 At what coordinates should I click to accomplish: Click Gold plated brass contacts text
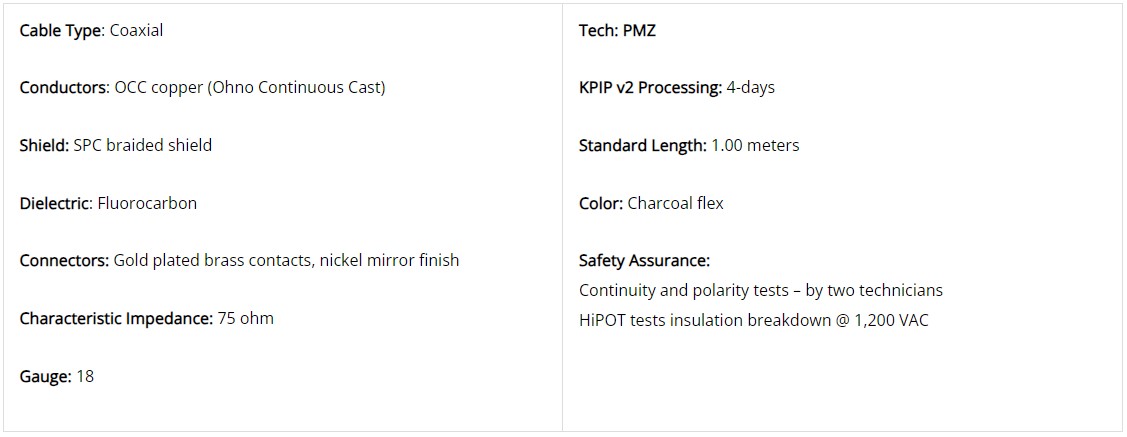tap(211, 260)
